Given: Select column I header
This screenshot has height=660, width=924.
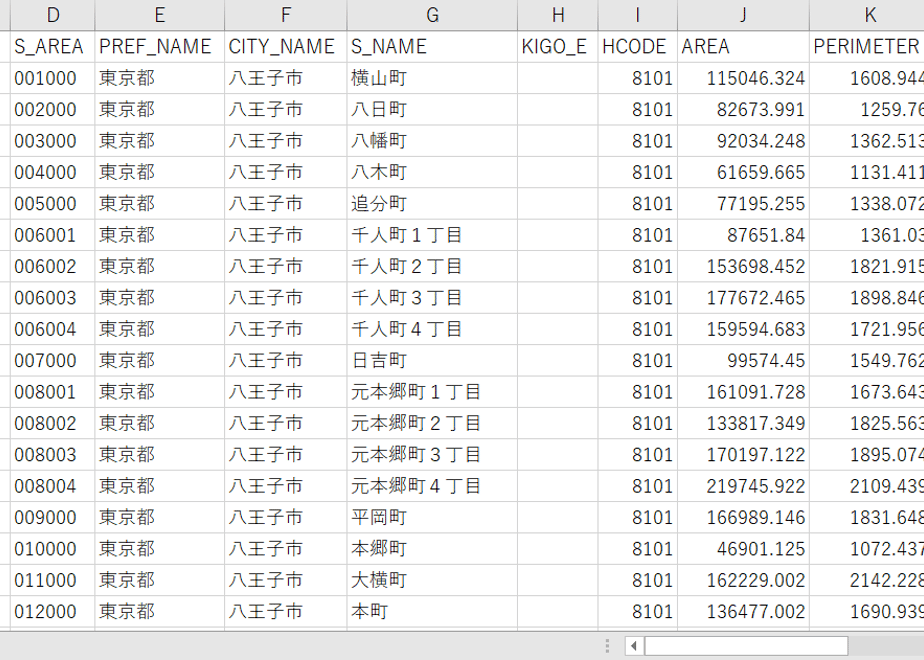Looking at the screenshot, I should (x=638, y=15).
